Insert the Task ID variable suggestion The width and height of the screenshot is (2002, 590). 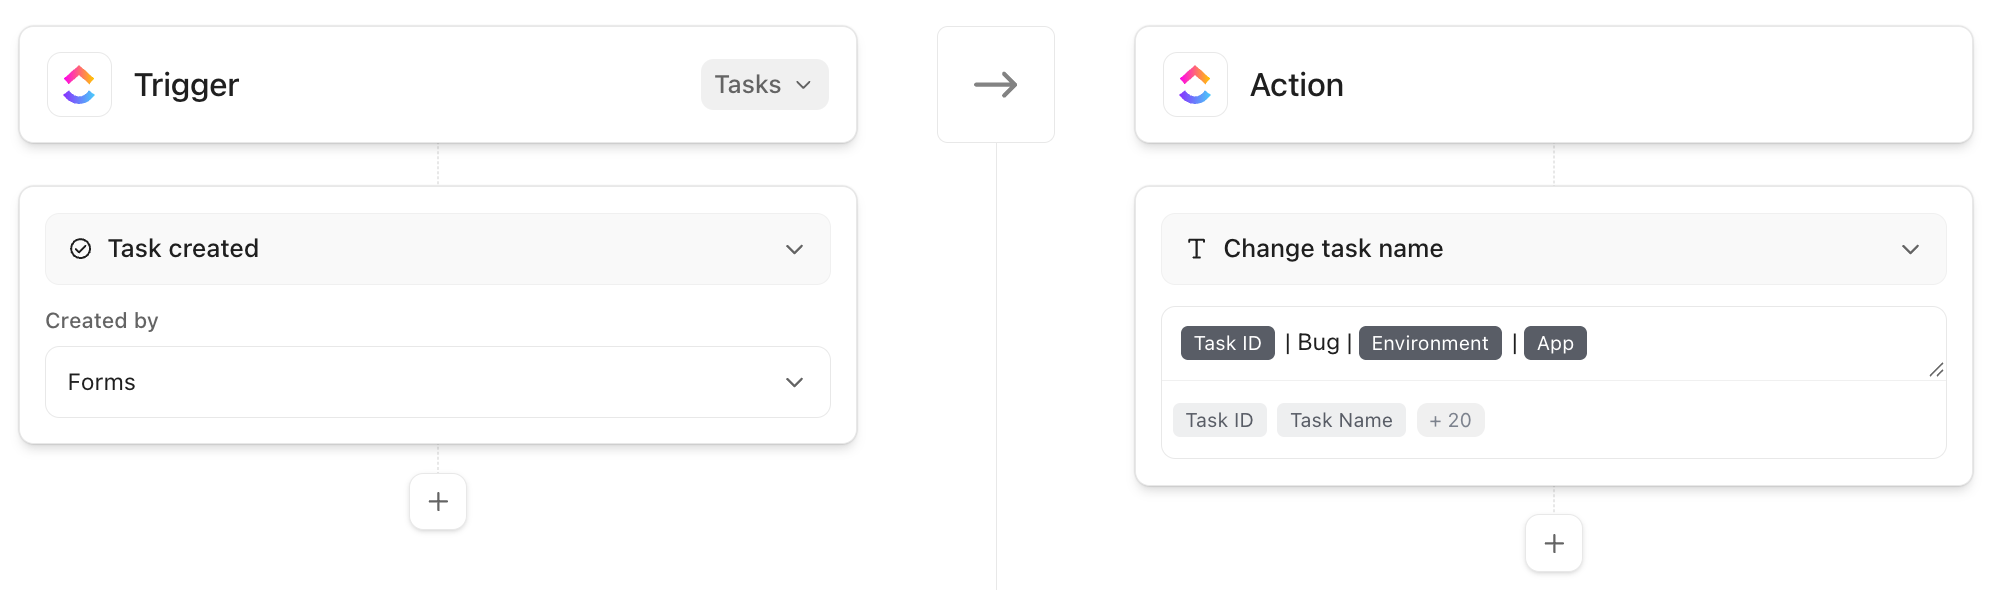tap(1219, 420)
